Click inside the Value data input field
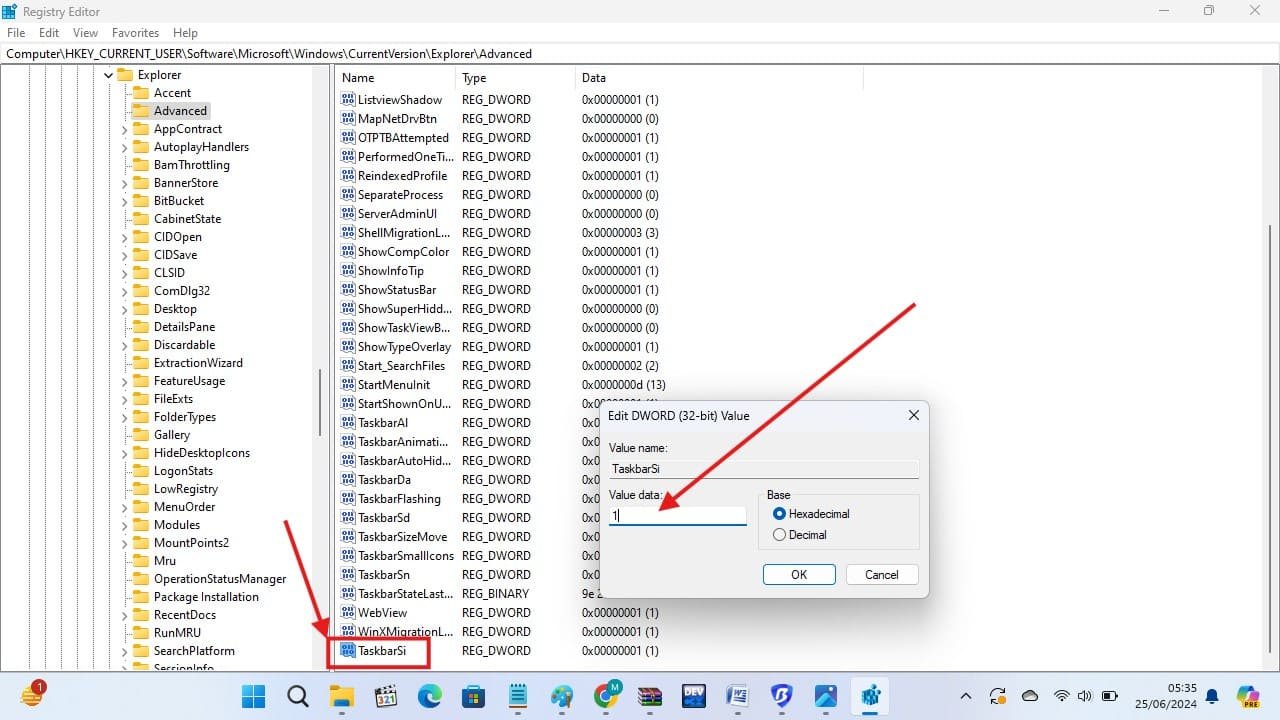1280x720 pixels. pyautogui.click(x=677, y=514)
